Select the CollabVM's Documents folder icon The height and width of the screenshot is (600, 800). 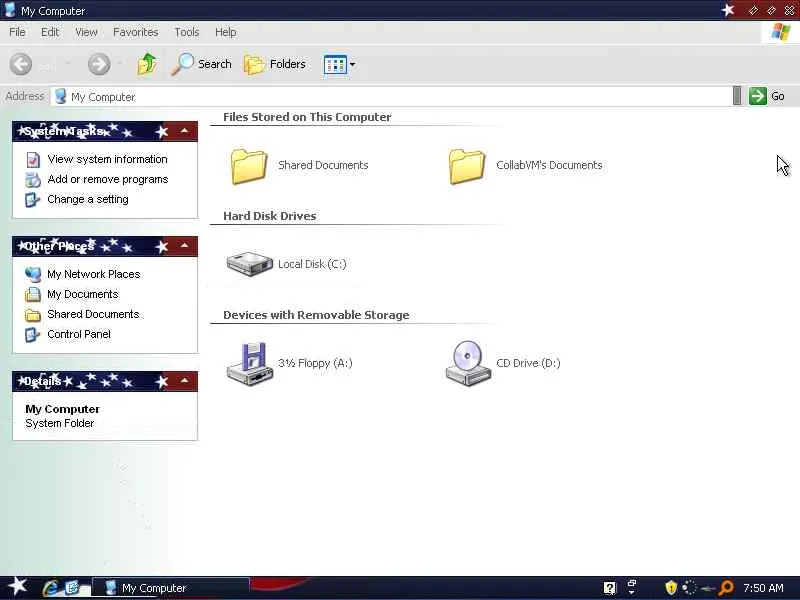point(467,166)
